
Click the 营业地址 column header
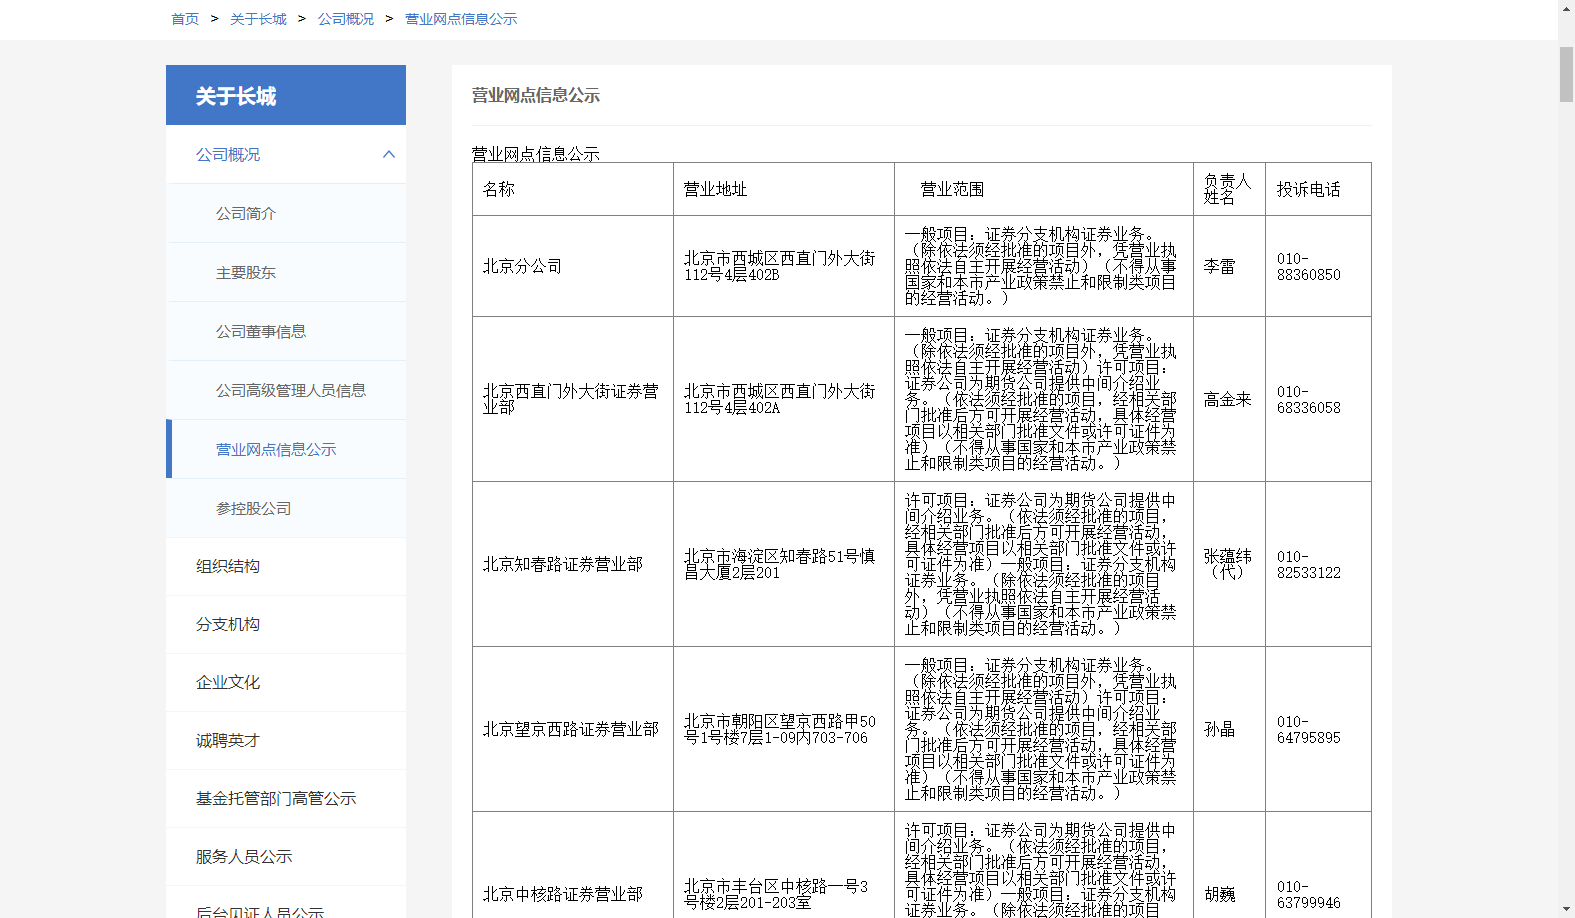tap(784, 189)
